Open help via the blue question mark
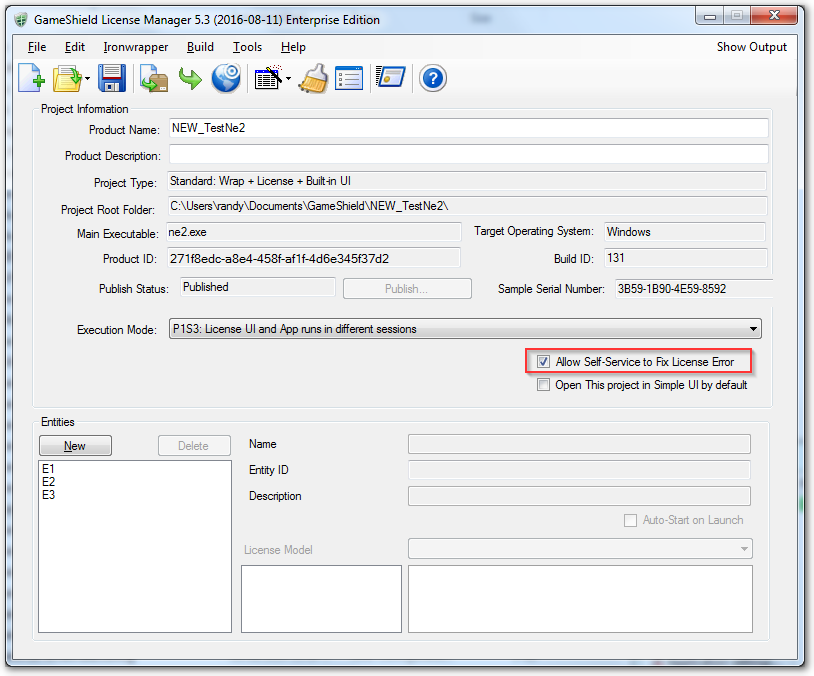The width and height of the screenshot is (814, 676). click(432, 78)
